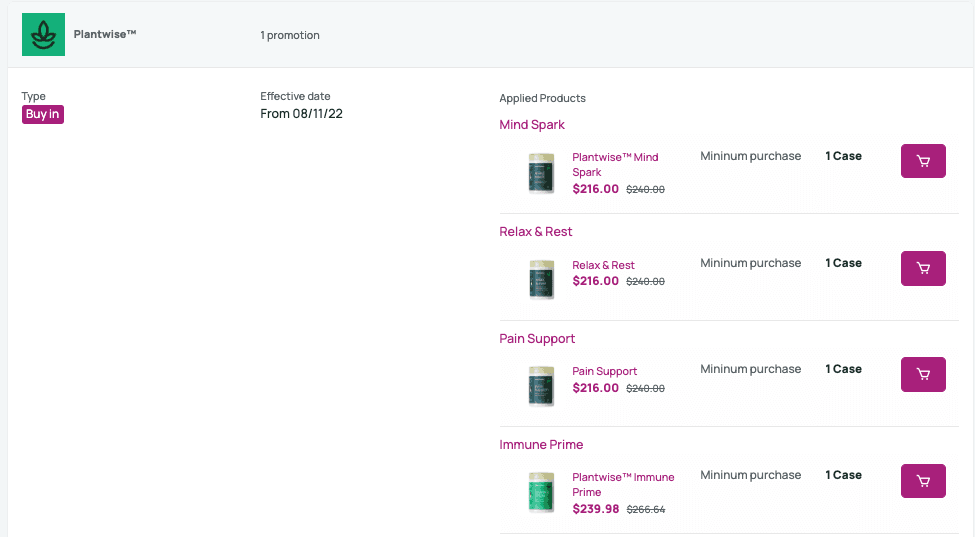Click the Type label
The height and width of the screenshot is (537, 975).
tap(34, 96)
